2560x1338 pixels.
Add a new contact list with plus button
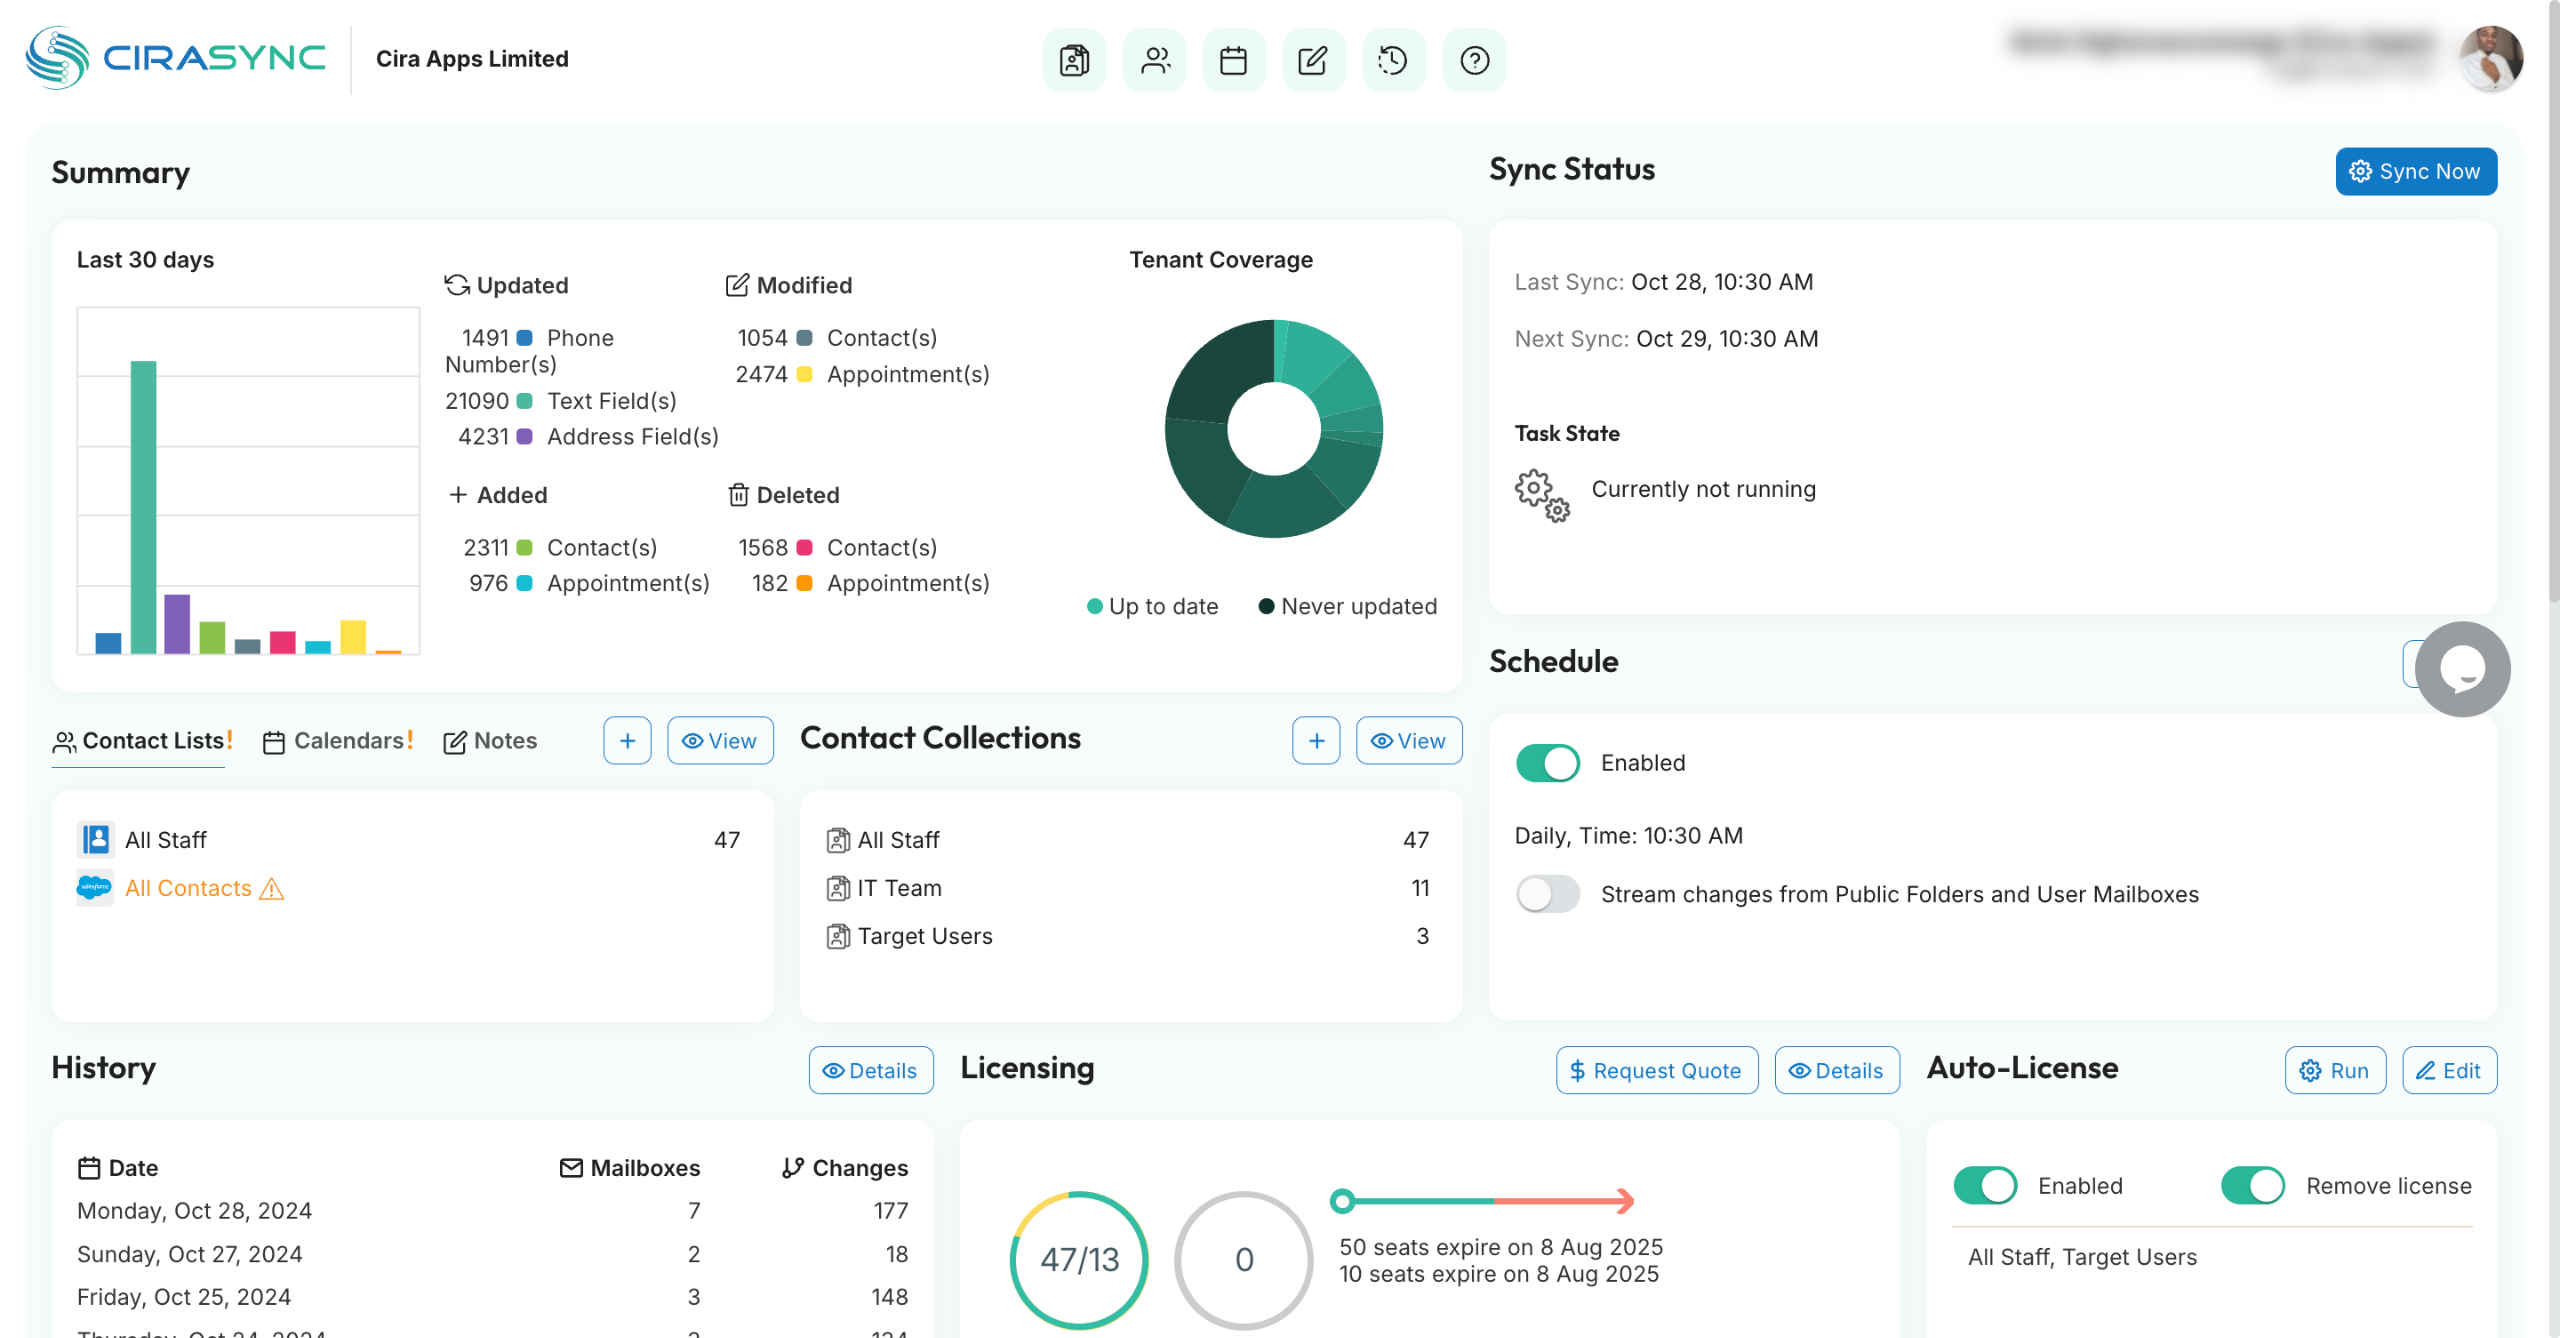627,740
